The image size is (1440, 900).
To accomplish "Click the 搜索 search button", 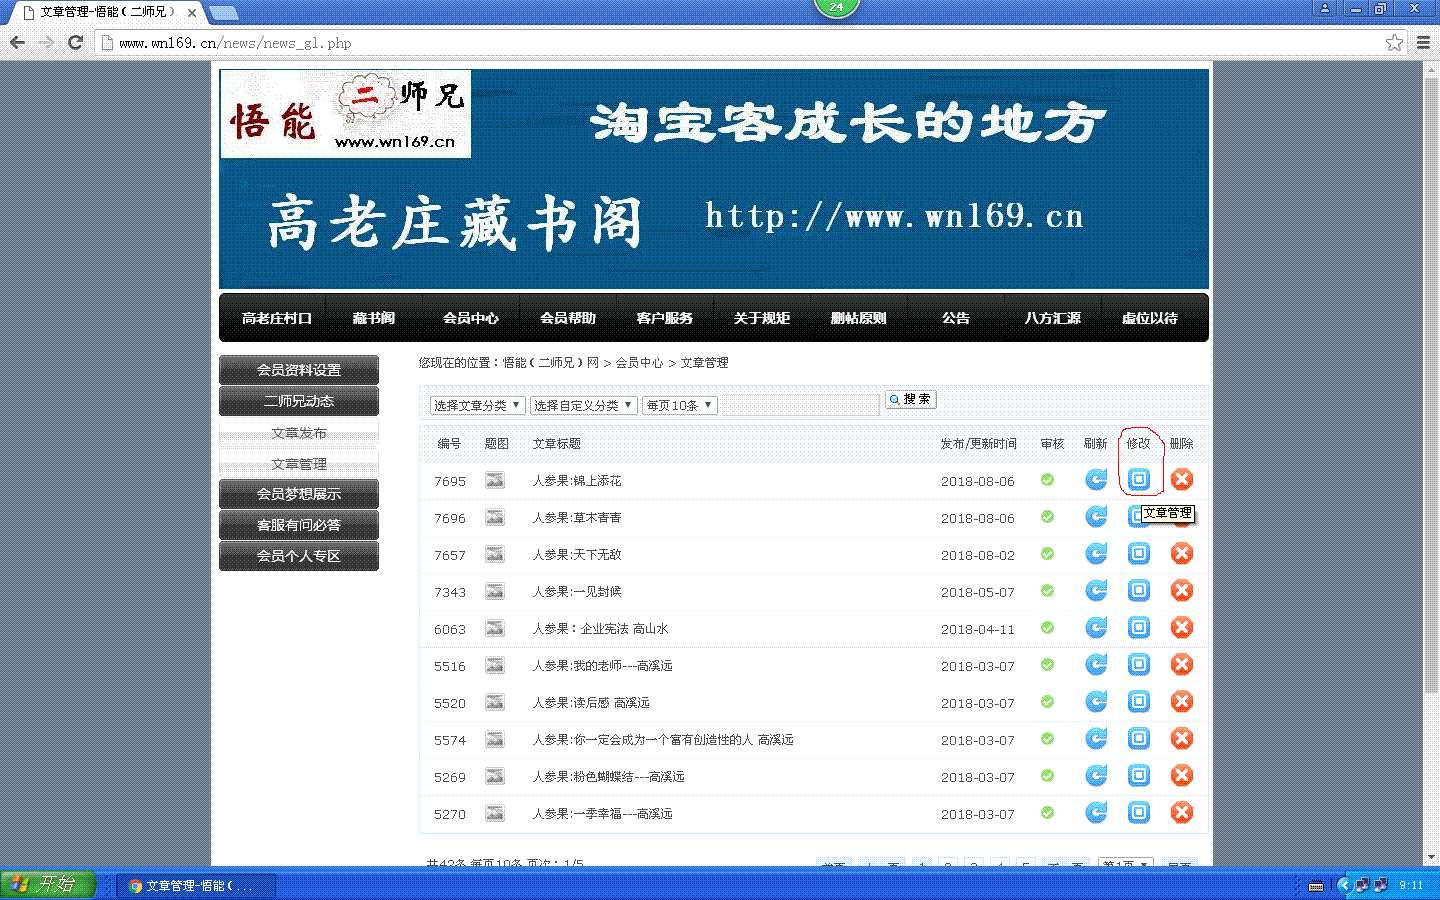I will (x=910, y=399).
